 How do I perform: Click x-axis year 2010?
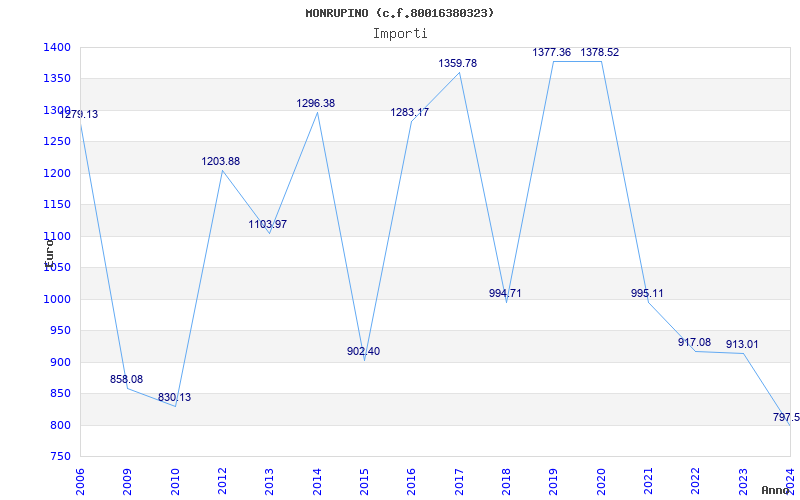(175, 482)
